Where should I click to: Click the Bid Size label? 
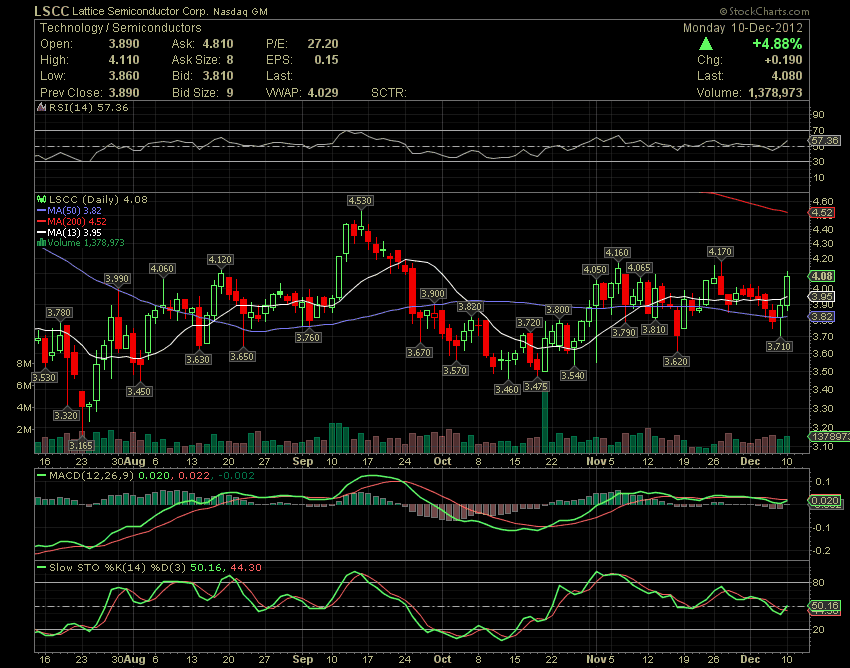pos(196,93)
